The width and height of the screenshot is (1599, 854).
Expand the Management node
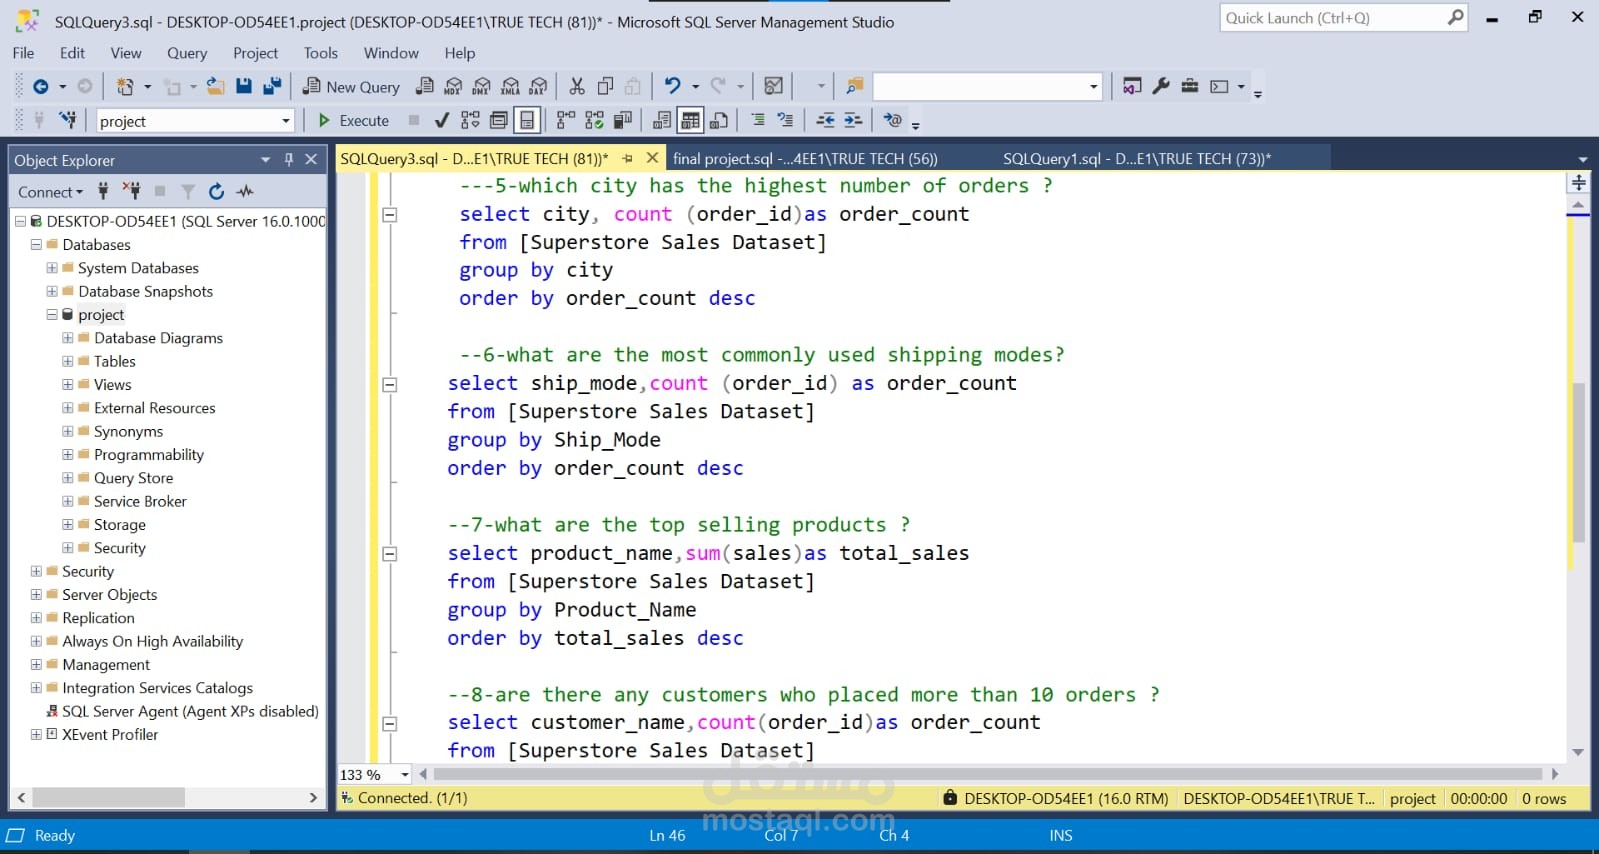(x=36, y=665)
